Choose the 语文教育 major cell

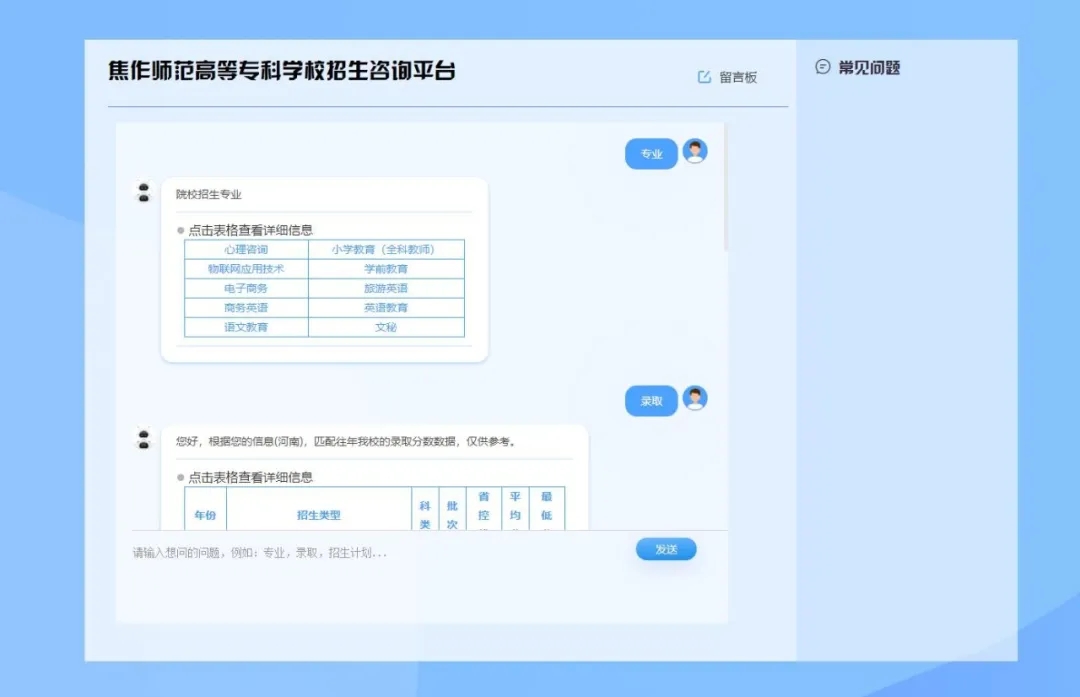[247, 326]
